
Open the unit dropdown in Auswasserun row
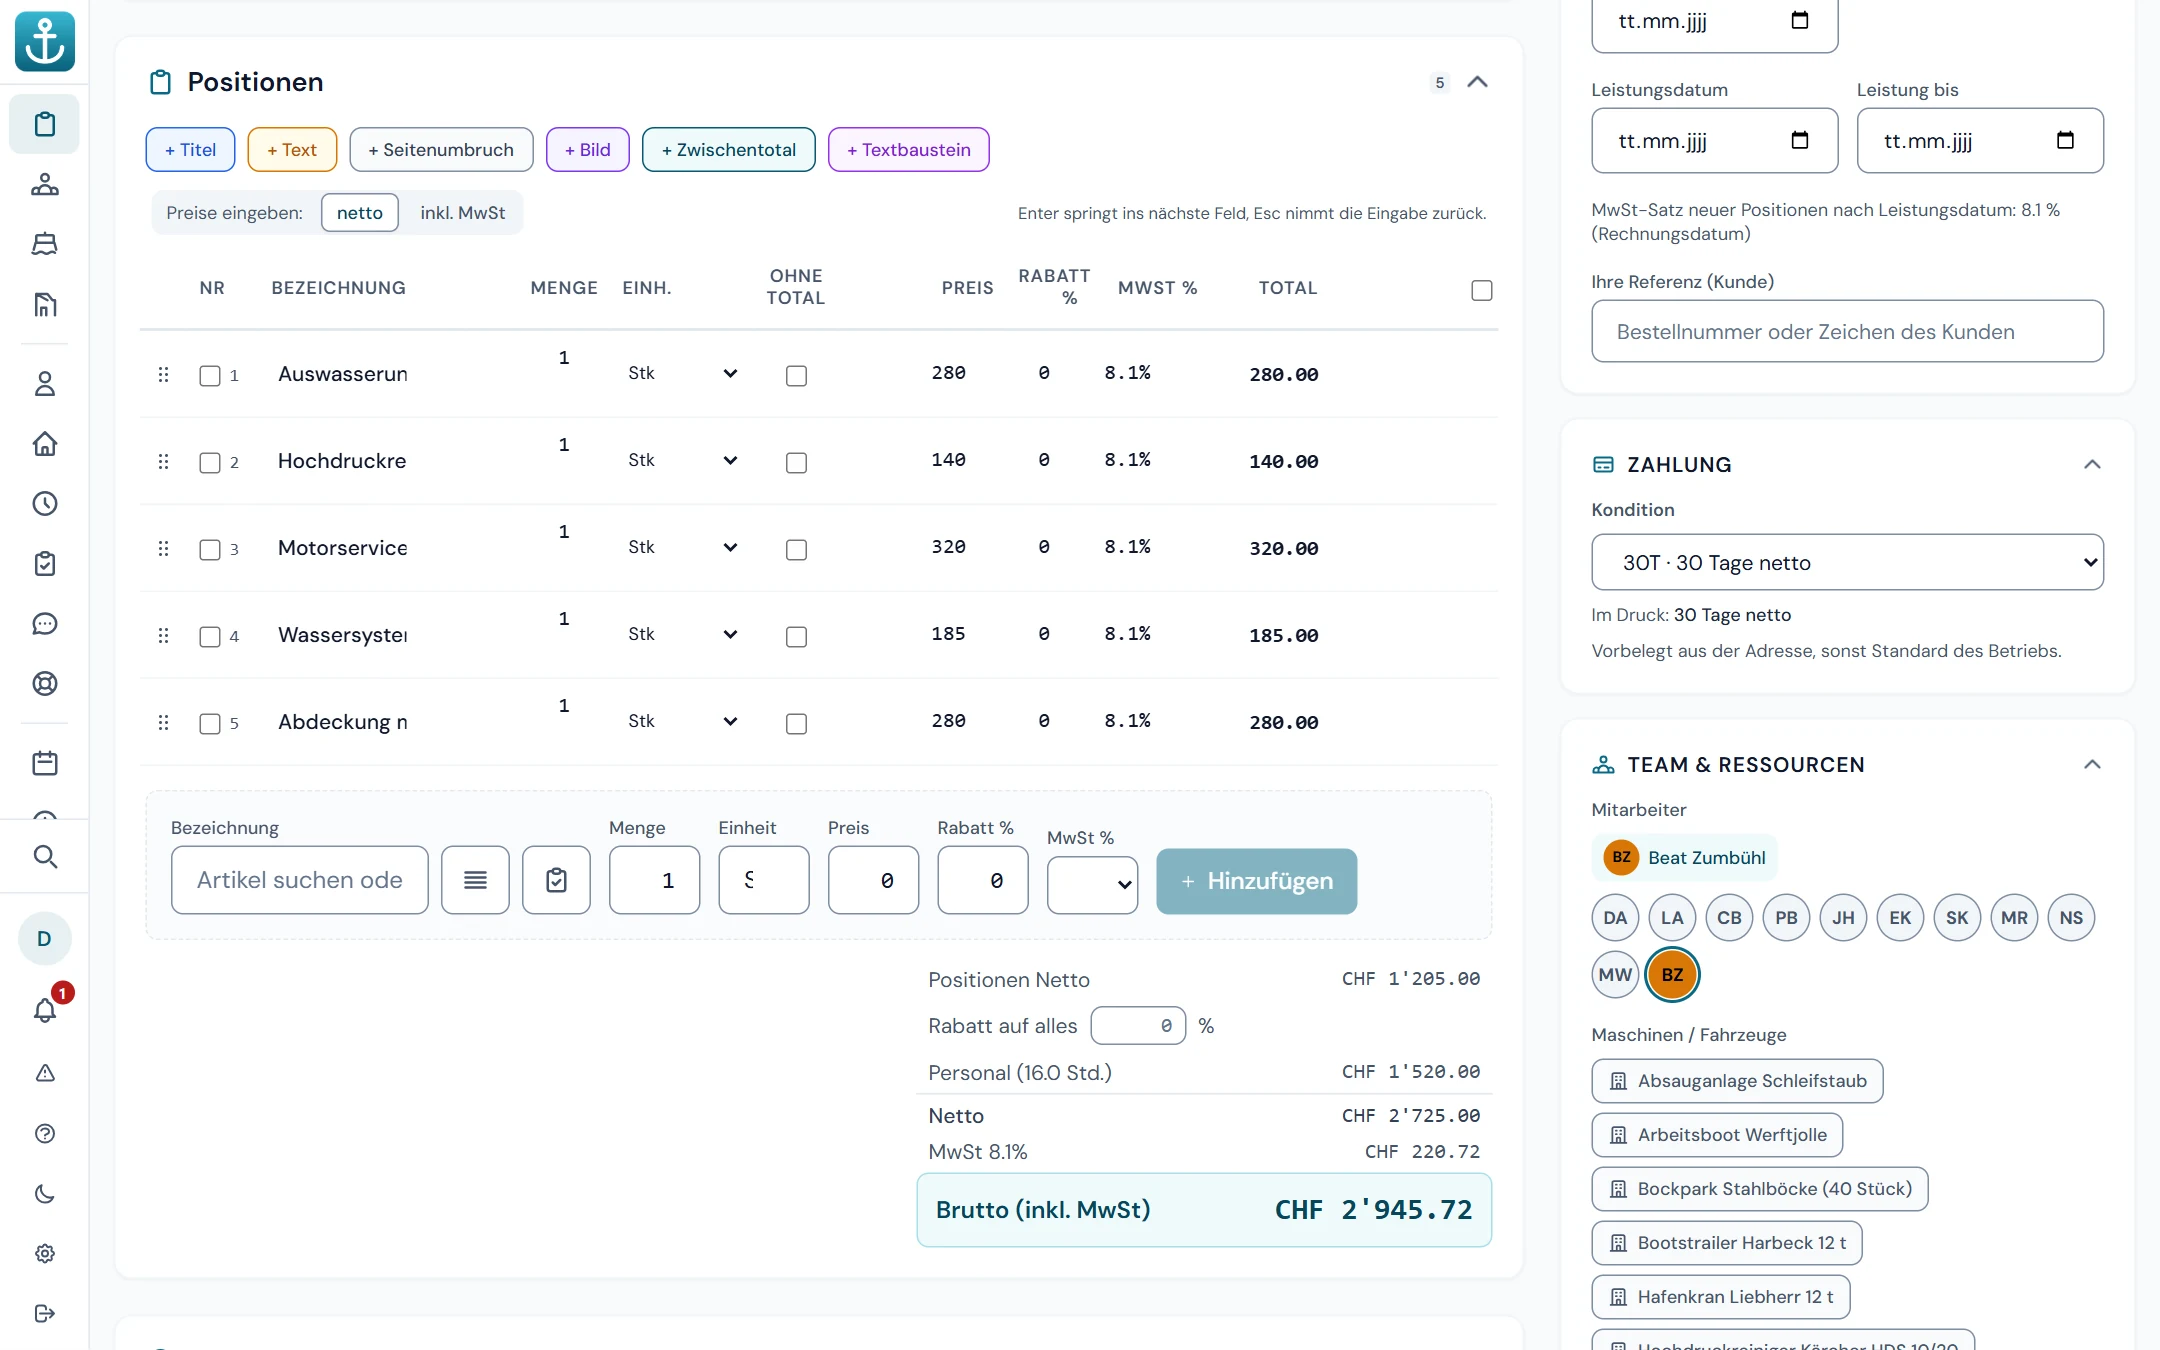[x=683, y=373]
